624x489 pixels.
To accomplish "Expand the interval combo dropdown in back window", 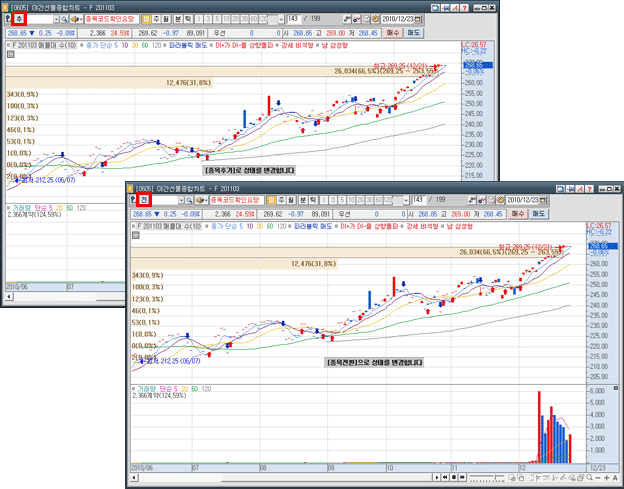I will pyautogui.click(x=281, y=19).
